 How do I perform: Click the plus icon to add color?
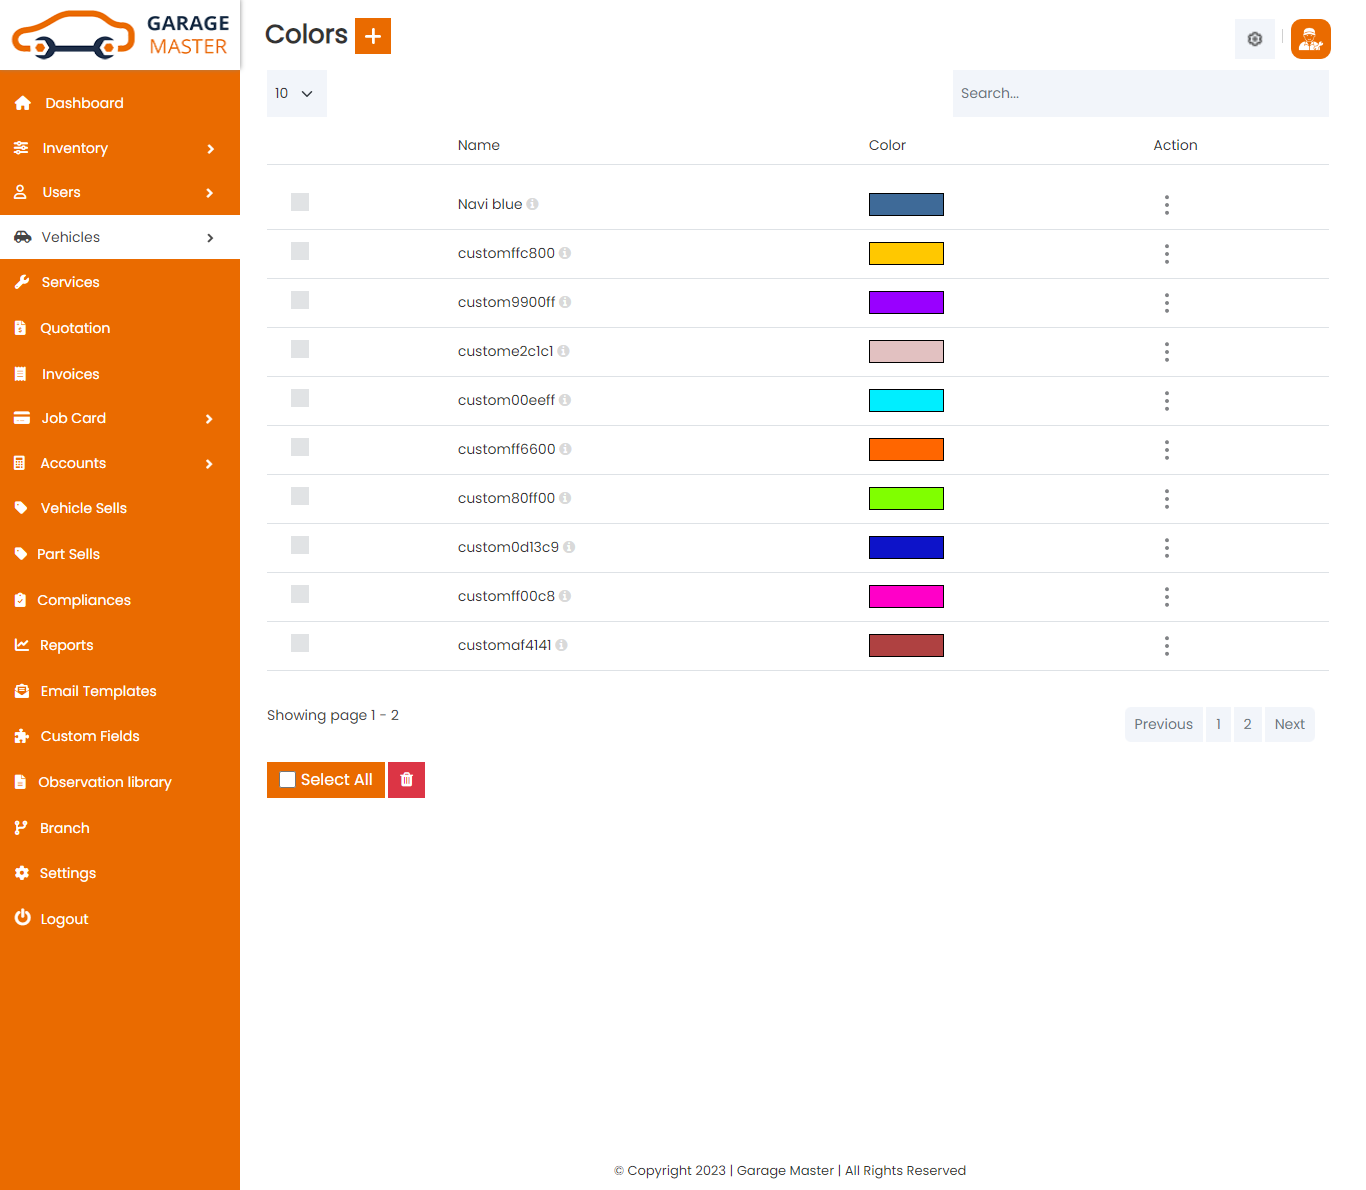coord(372,36)
